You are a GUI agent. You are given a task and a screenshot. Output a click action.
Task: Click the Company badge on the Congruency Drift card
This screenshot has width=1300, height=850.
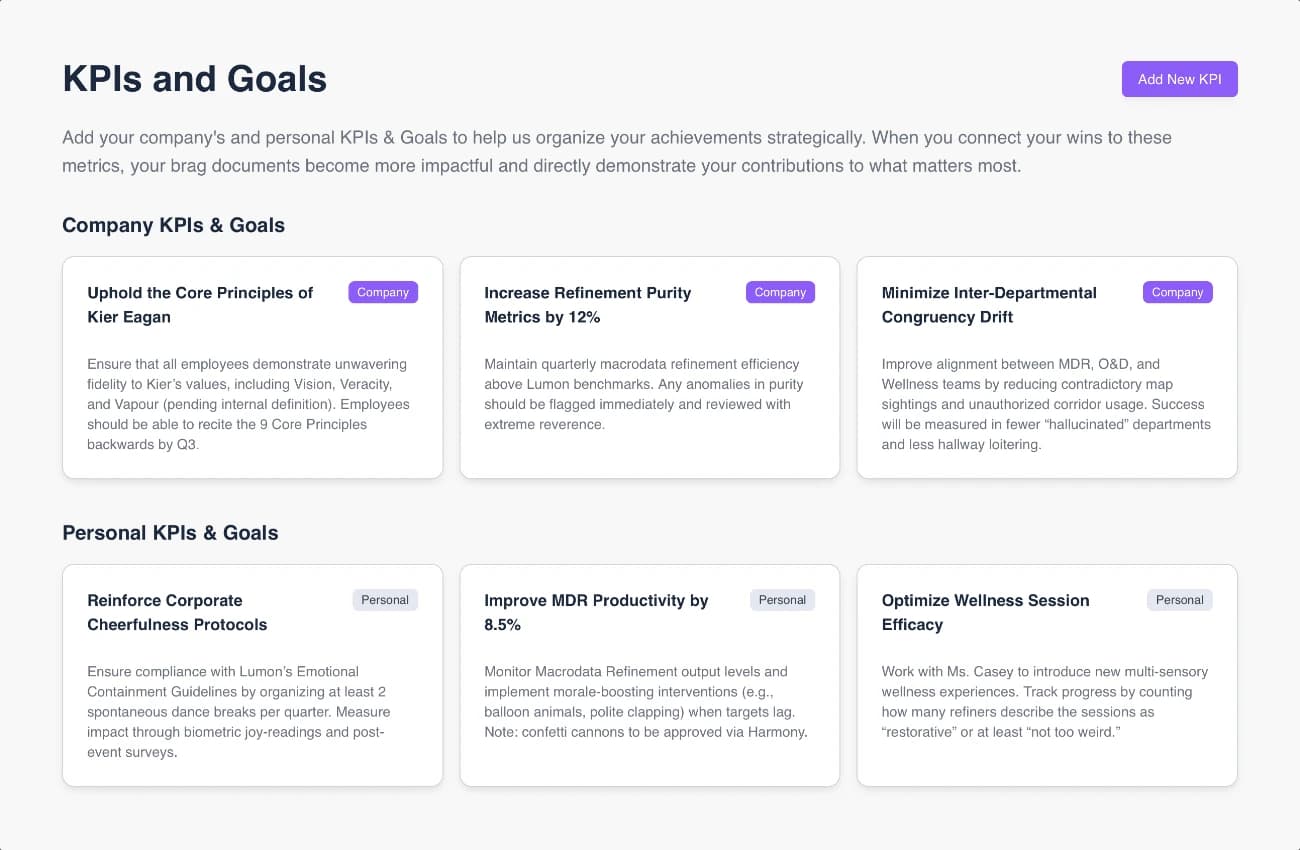tap(1177, 292)
